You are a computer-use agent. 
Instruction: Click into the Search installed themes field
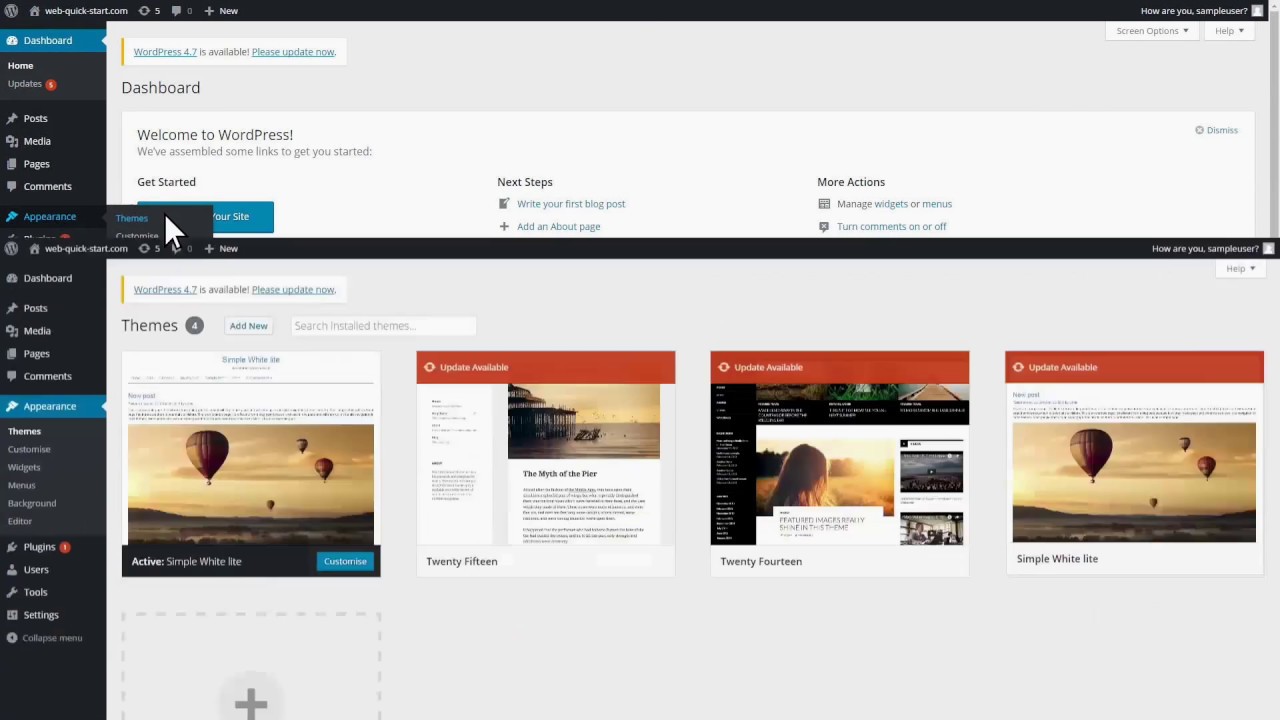click(383, 326)
